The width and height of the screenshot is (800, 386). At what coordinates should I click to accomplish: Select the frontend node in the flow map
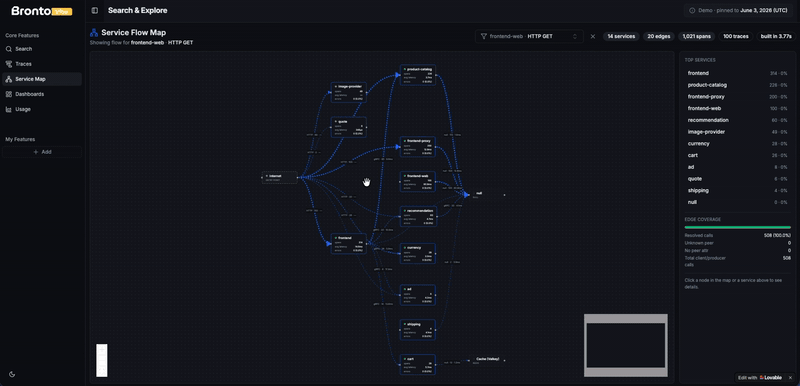pos(348,244)
